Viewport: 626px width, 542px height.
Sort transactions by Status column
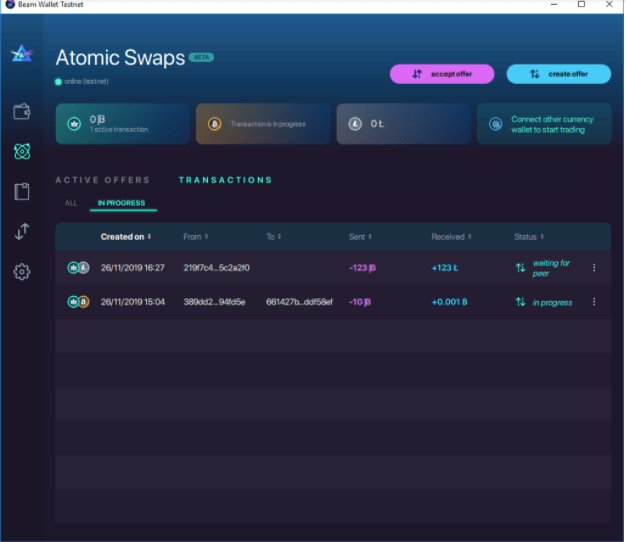click(x=527, y=237)
